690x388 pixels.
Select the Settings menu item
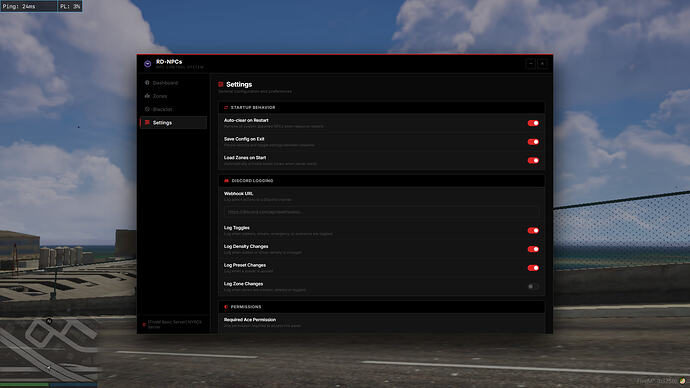tap(173, 122)
